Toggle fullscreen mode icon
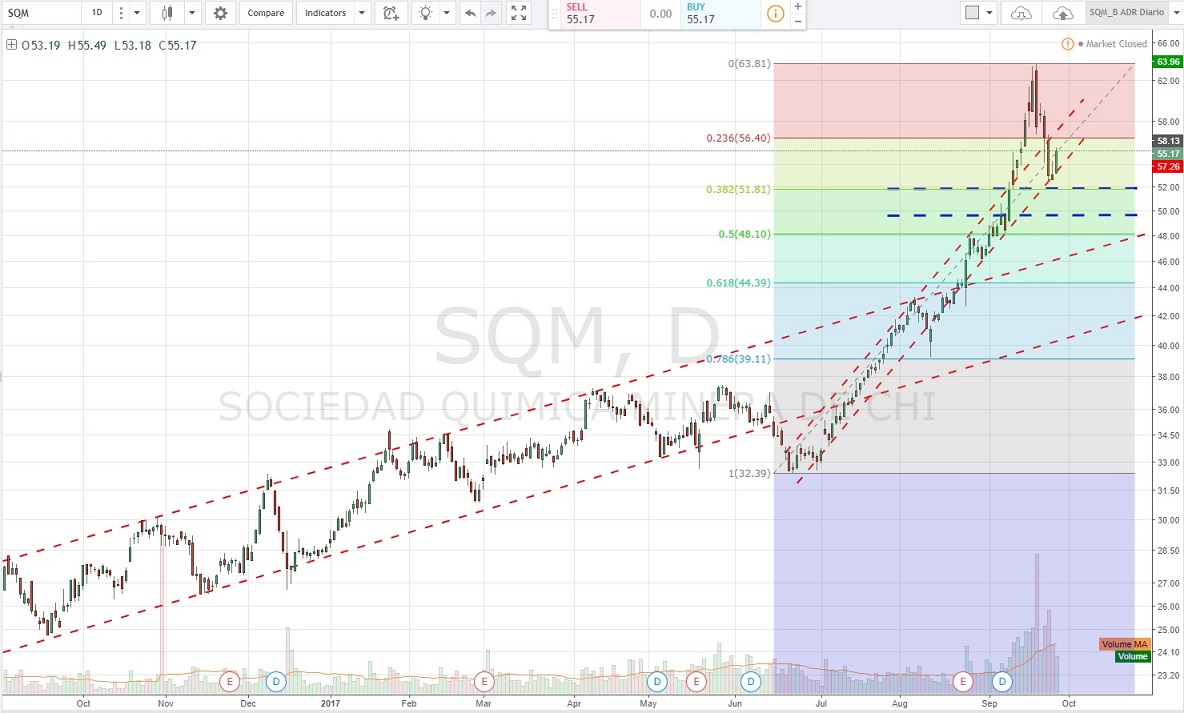Image resolution: width=1184 pixels, height=713 pixels. point(518,13)
